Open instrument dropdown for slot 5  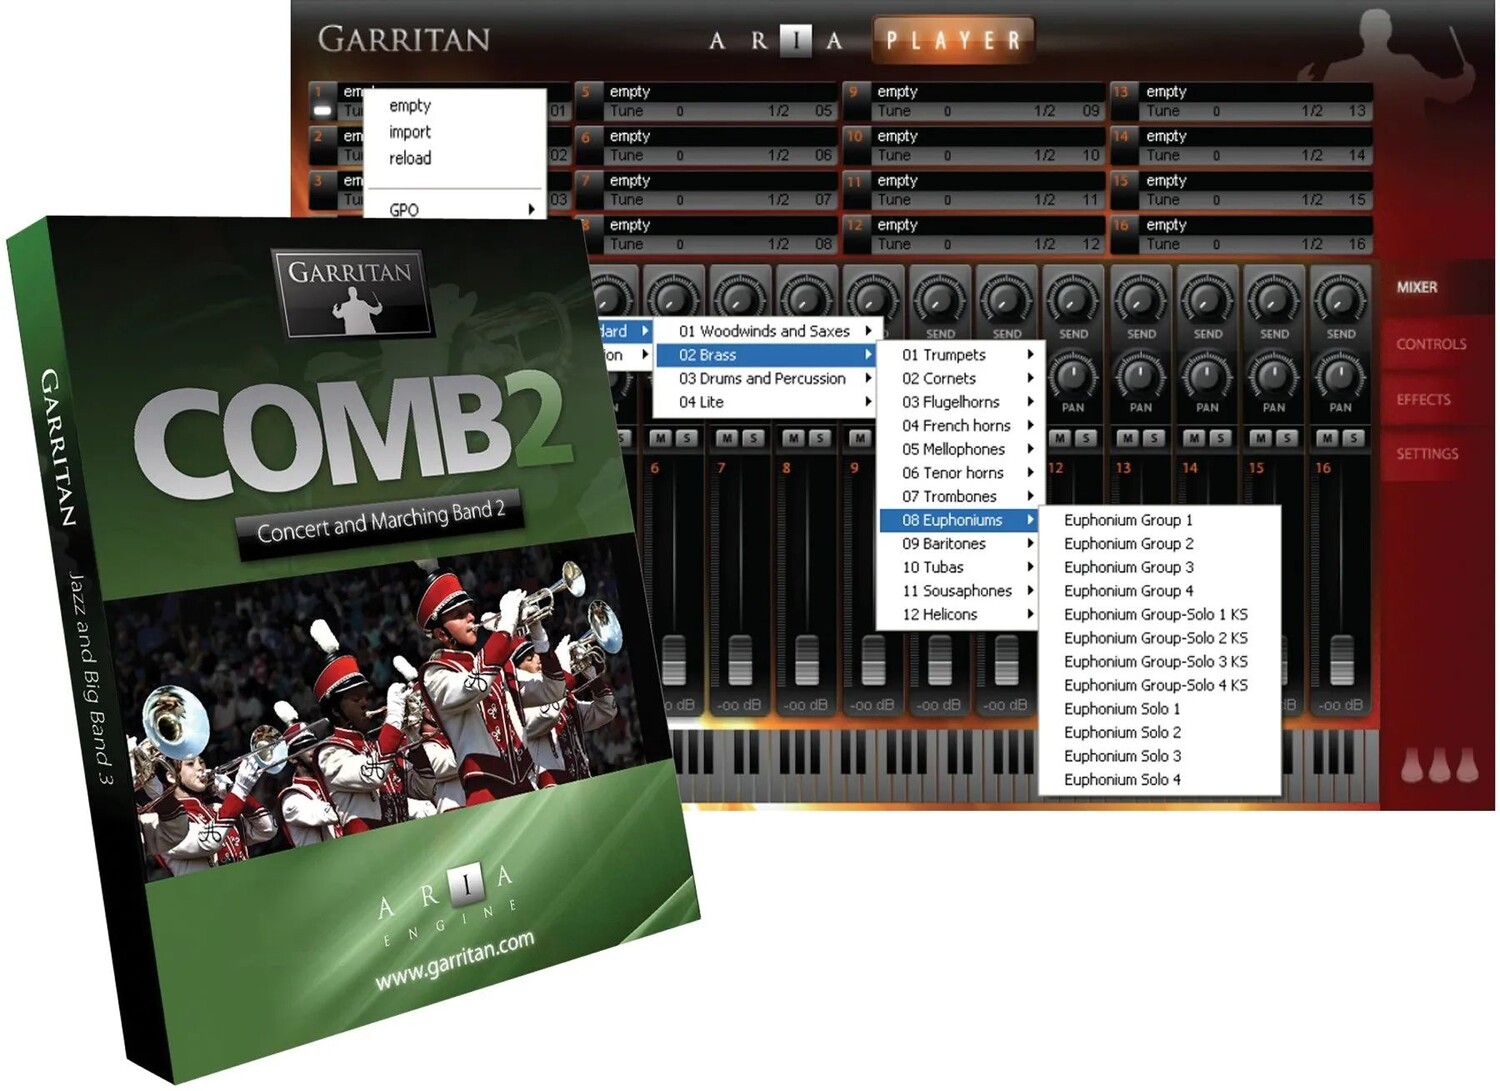[719, 91]
